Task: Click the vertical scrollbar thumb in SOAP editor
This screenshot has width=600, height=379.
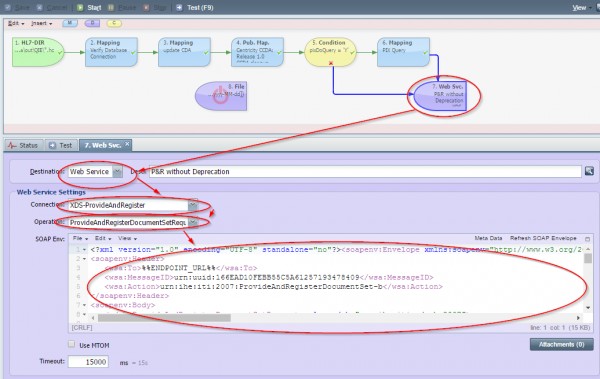Action: (588, 258)
